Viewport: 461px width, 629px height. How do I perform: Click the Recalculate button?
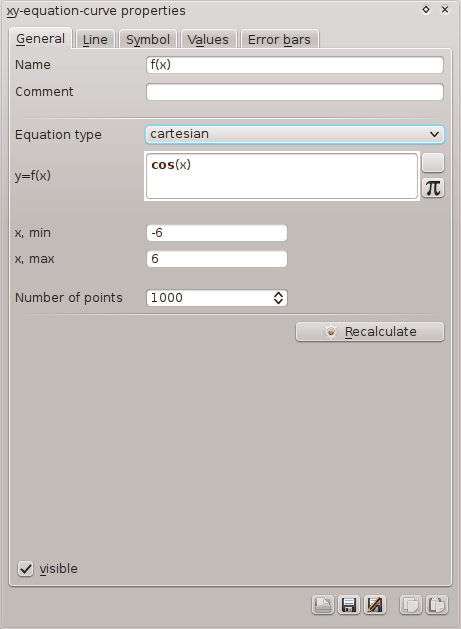tap(370, 332)
